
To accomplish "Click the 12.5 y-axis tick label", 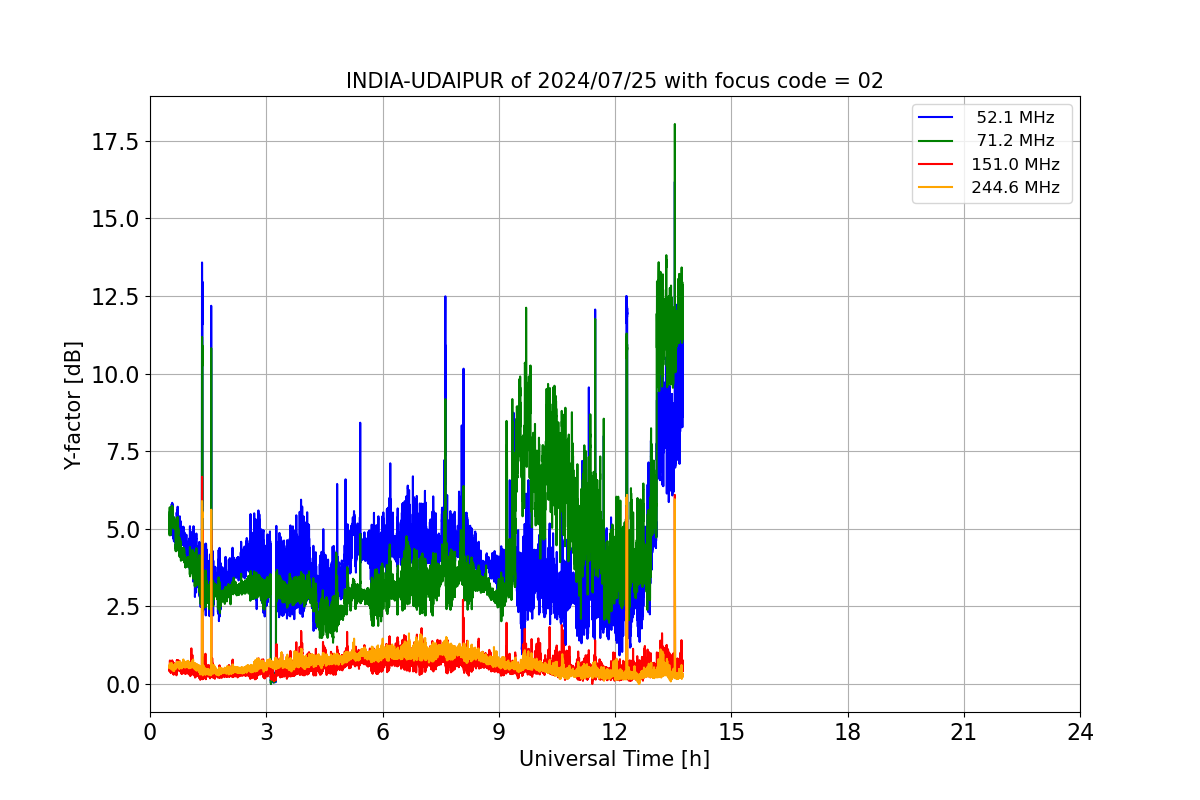I will pos(114,296).
